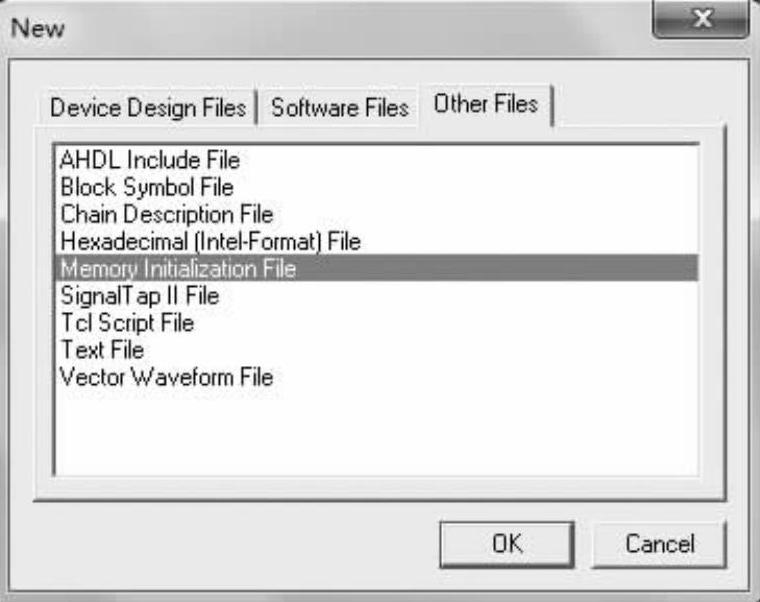
Task: Choose Block Symbol File
Action: point(147,187)
